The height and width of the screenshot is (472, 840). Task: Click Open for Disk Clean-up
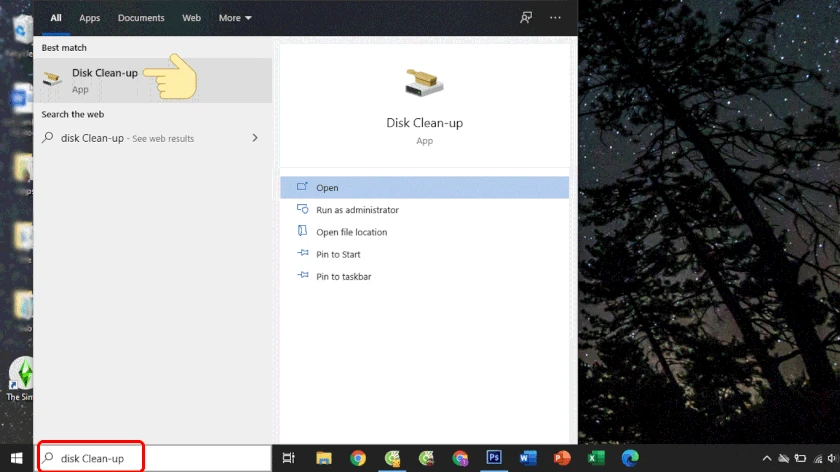coord(424,188)
